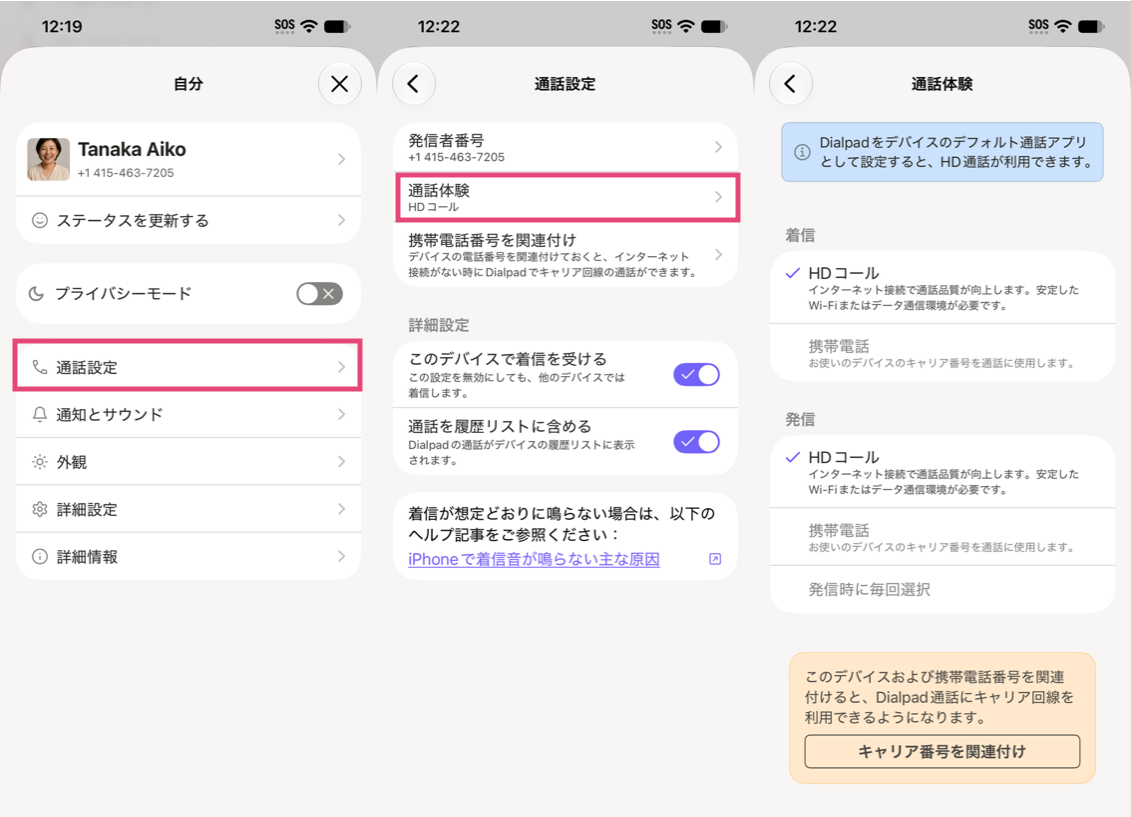The image size is (1131, 817).
Task: Click the info icon for 詳細情報
Action: pos(40,557)
